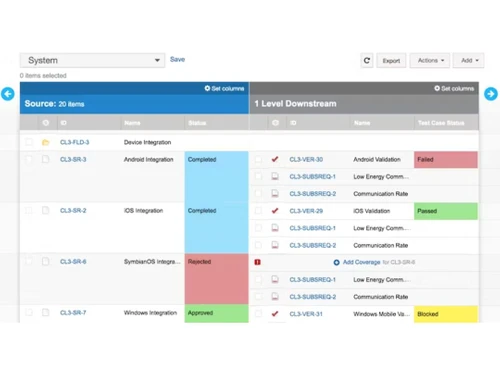The width and height of the screenshot is (500, 375).
Task: Click item icon for CL3-SUBSREQ-1 under Add Coverage
Action: tap(275, 279)
